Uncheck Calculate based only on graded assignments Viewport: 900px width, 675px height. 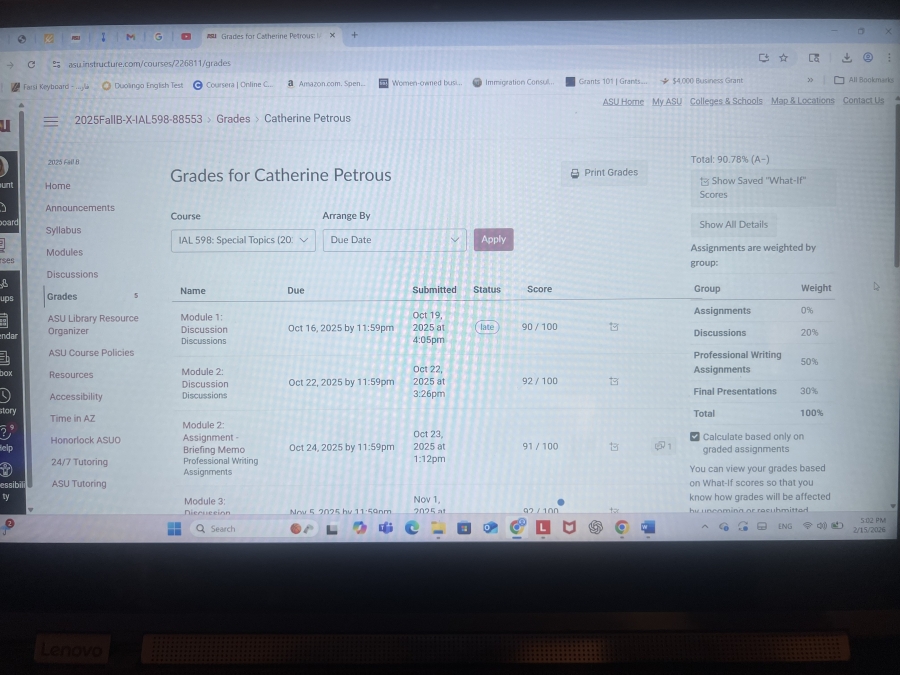coord(696,437)
